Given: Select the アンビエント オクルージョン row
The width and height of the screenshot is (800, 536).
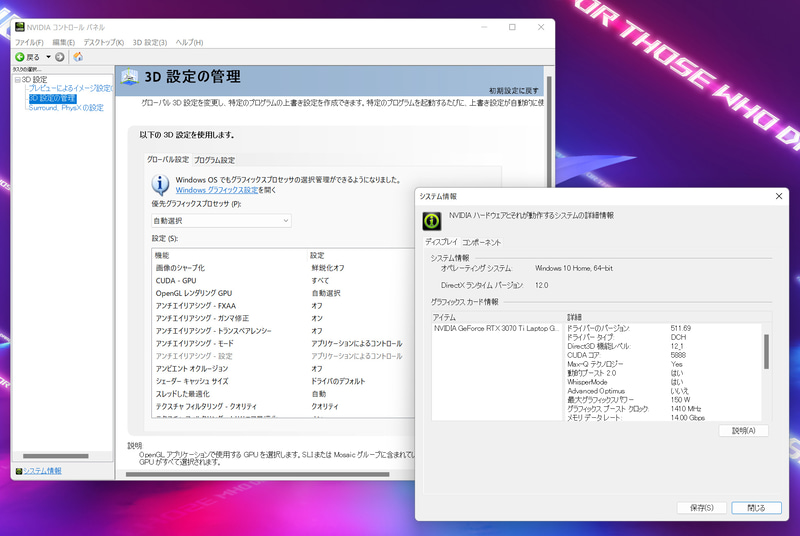Looking at the screenshot, I should pos(283,369).
